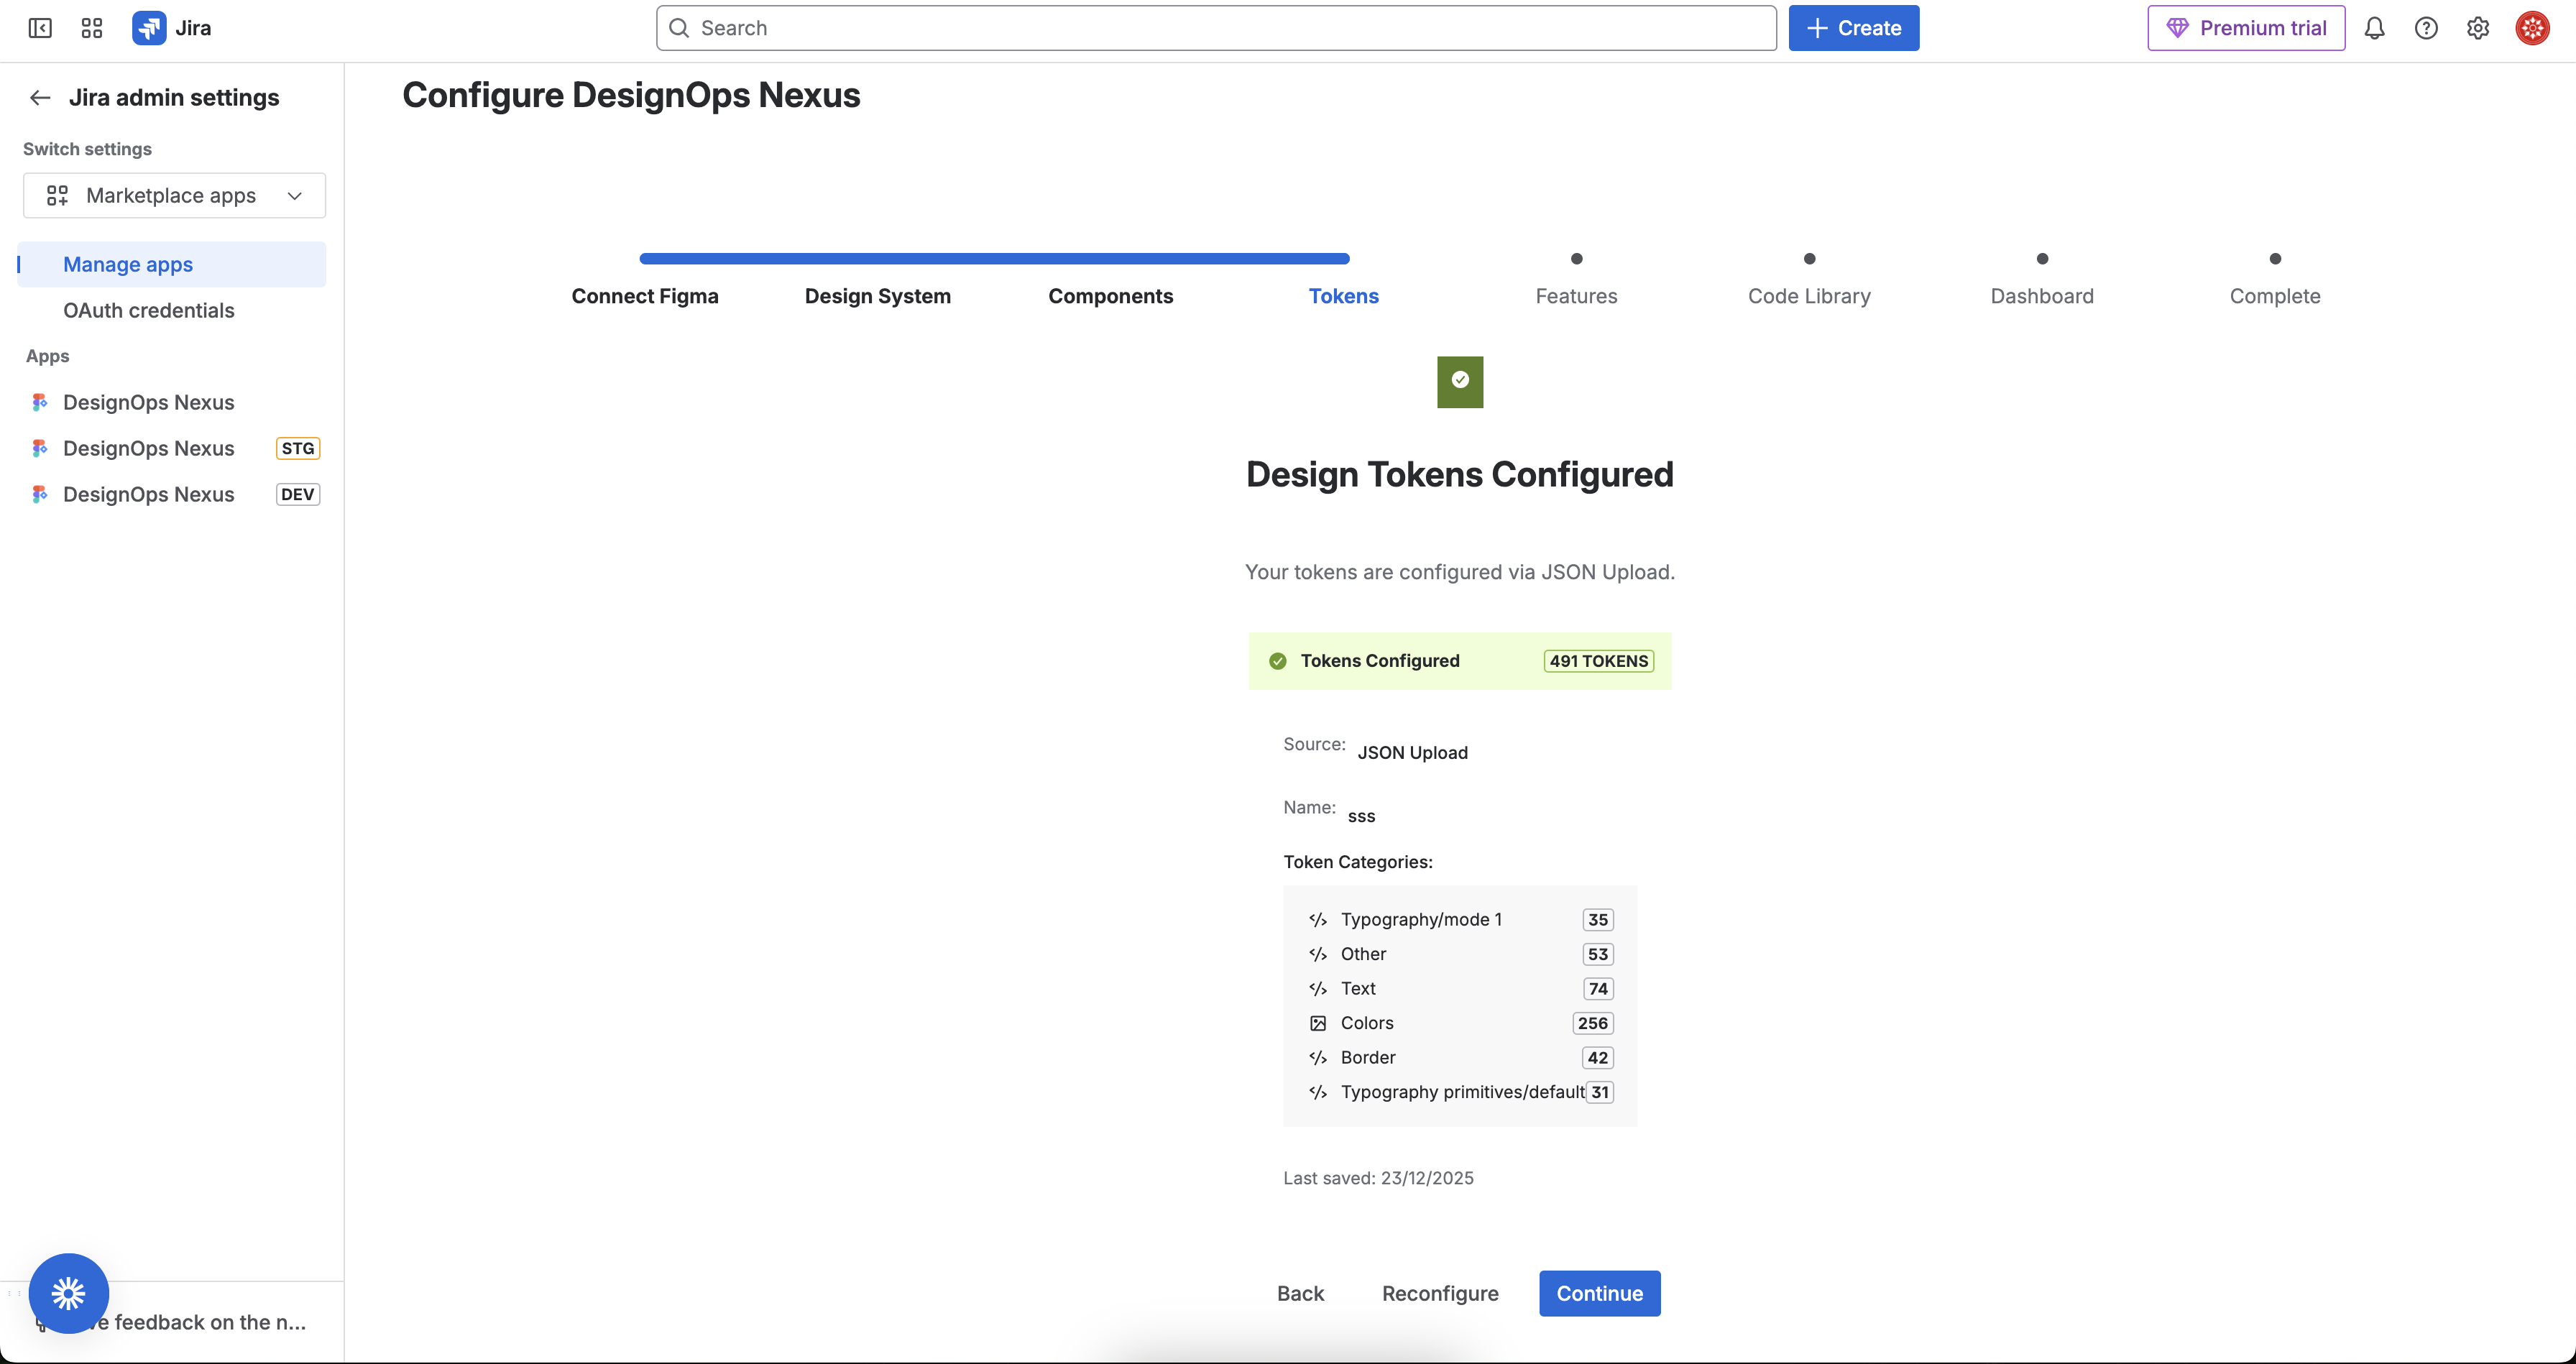
Task: Open DesignOps Nexus STG app
Action: point(148,449)
